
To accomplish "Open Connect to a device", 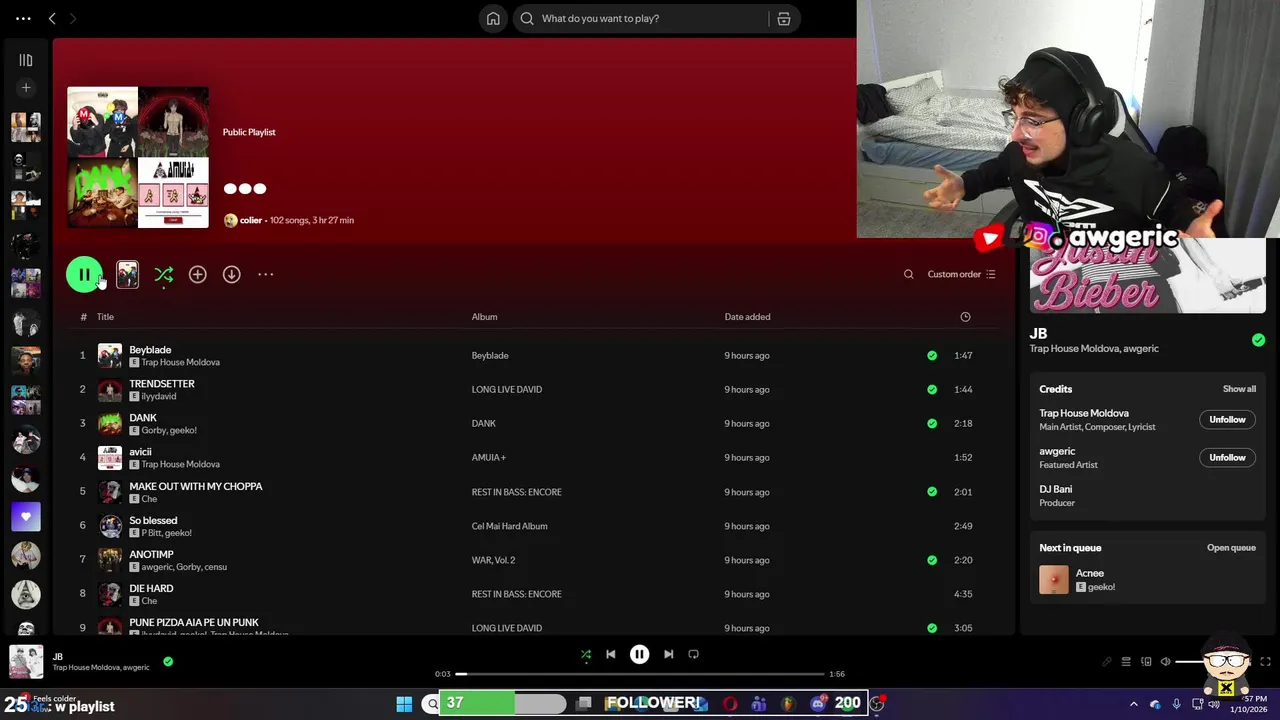I will pyautogui.click(x=1146, y=661).
